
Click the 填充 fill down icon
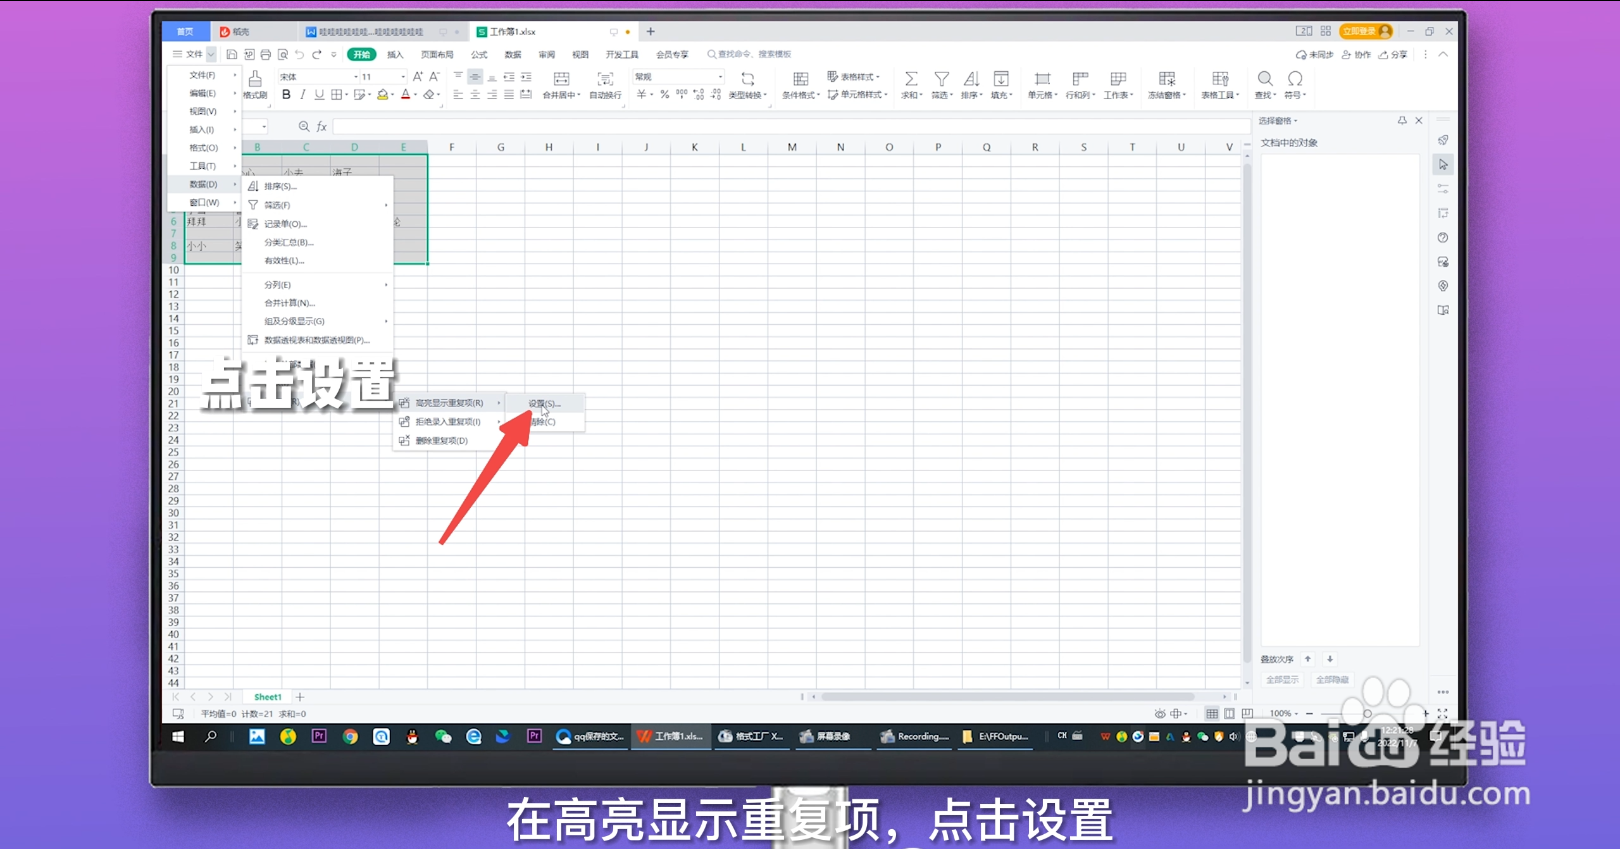coord(1001,79)
